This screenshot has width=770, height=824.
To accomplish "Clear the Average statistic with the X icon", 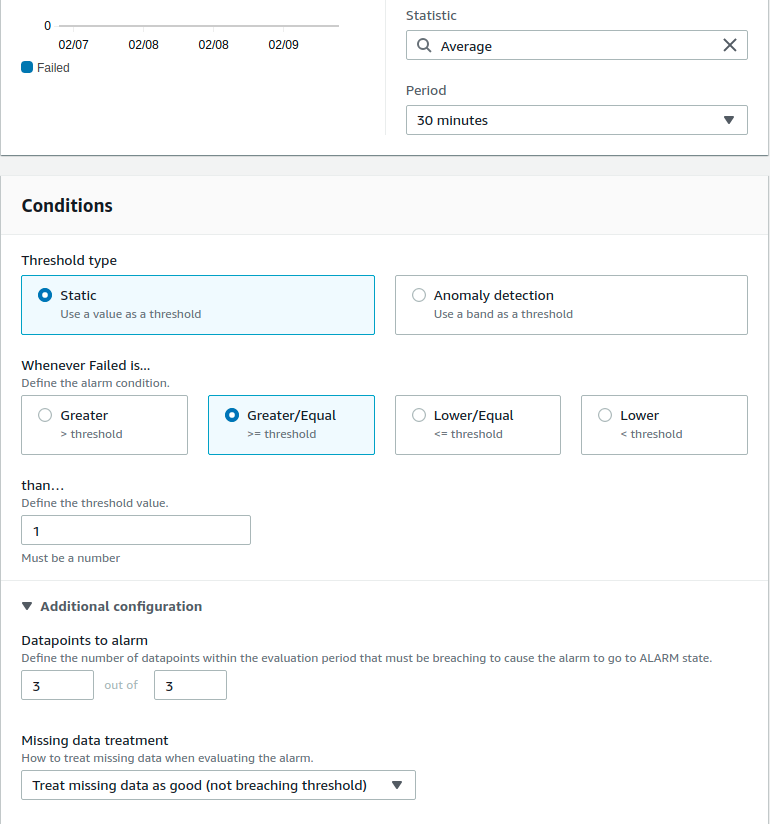I will [x=730, y=45].
